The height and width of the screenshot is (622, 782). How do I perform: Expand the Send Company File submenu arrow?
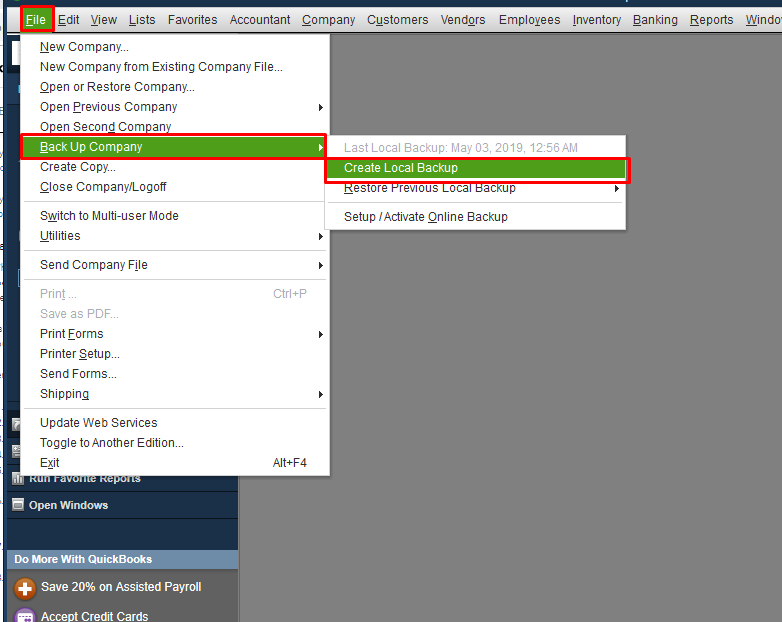click(321, 265)
